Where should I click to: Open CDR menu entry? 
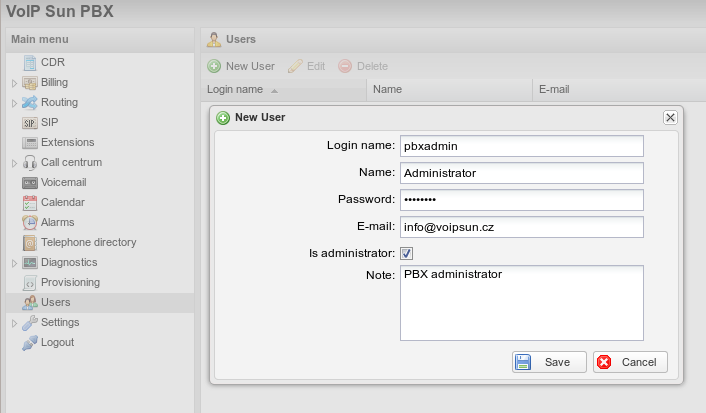click(53, 62)
